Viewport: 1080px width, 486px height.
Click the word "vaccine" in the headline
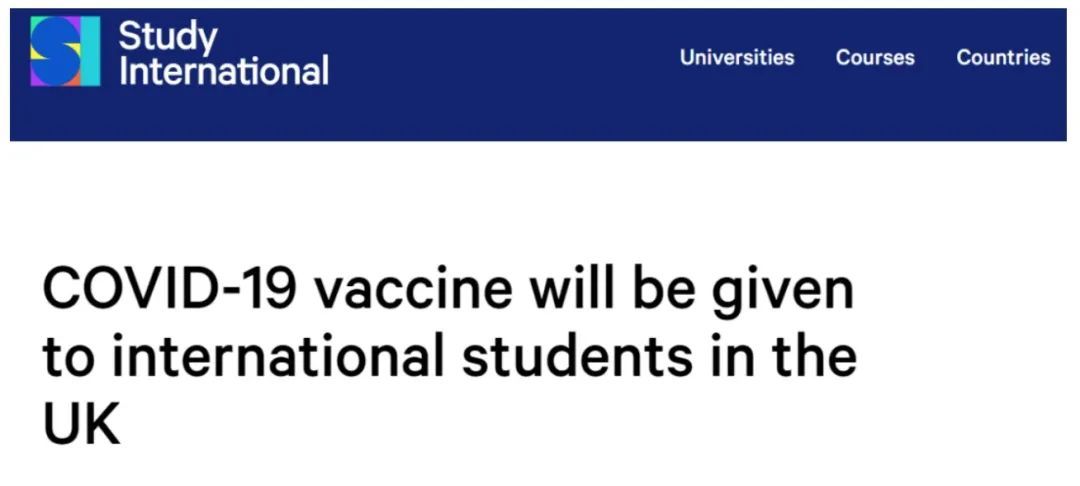coord(413,290)
